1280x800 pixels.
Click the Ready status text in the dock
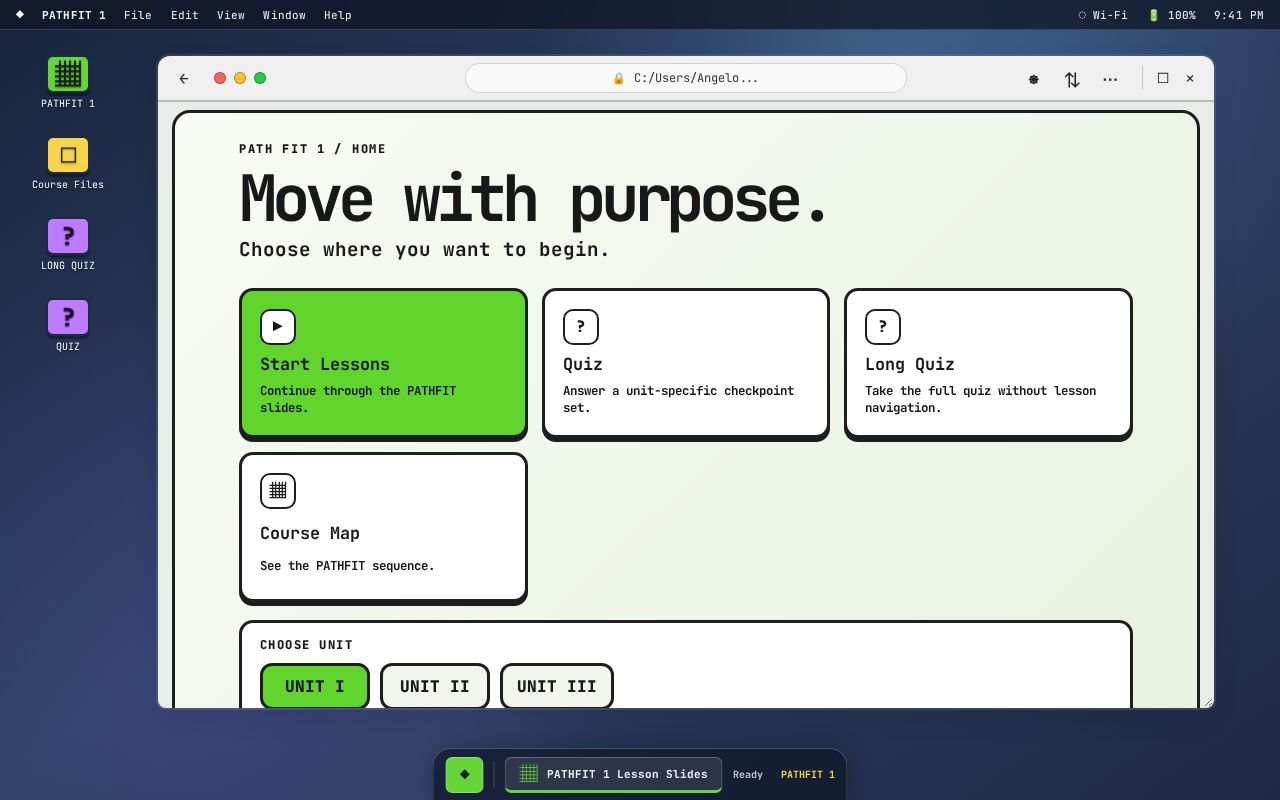coord(748,775)
